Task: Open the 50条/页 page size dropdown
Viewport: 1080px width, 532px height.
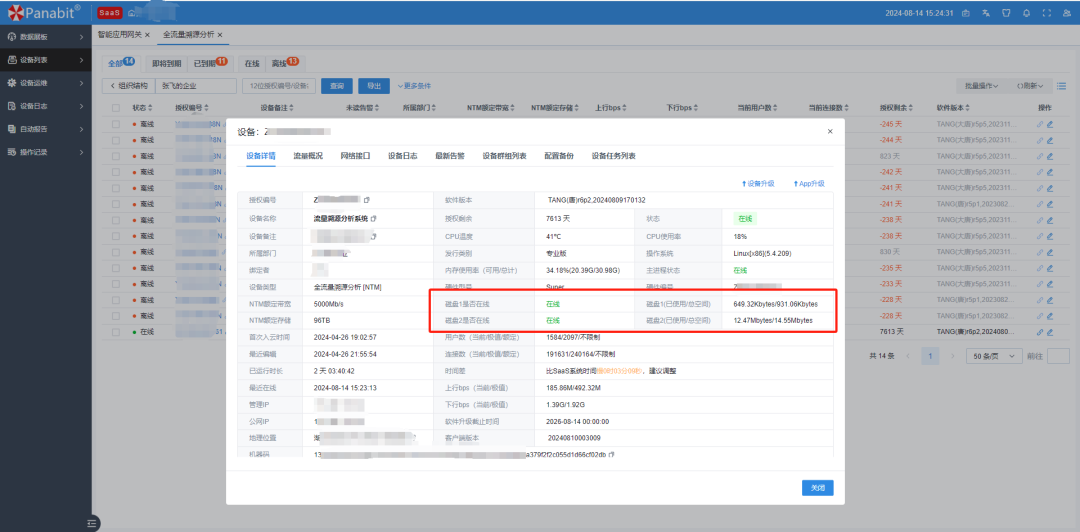Action: coord(994,356)
